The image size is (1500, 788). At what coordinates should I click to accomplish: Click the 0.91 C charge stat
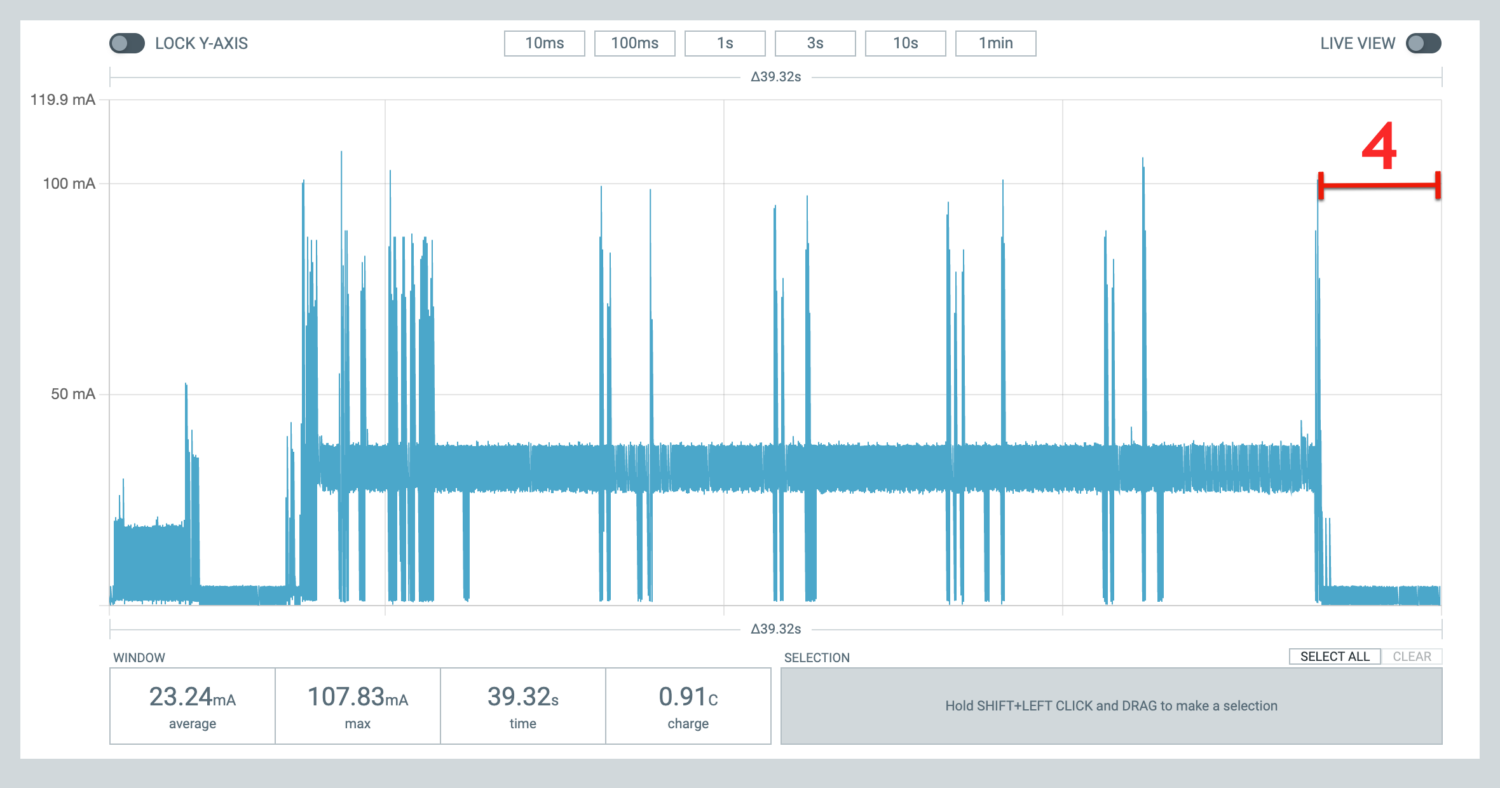[x=687, y=705]
